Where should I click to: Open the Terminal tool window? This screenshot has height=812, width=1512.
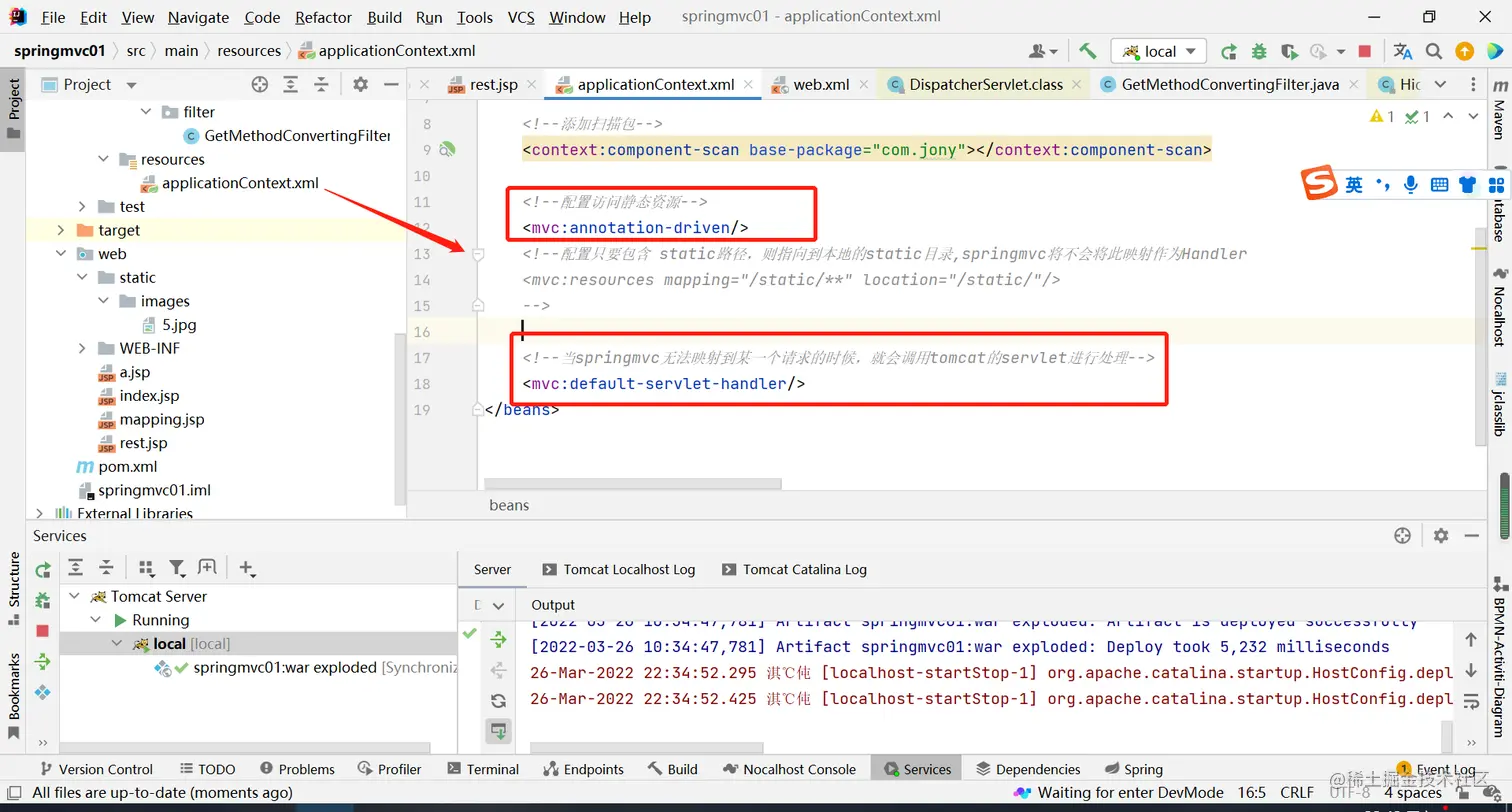[x=483, y=769]
